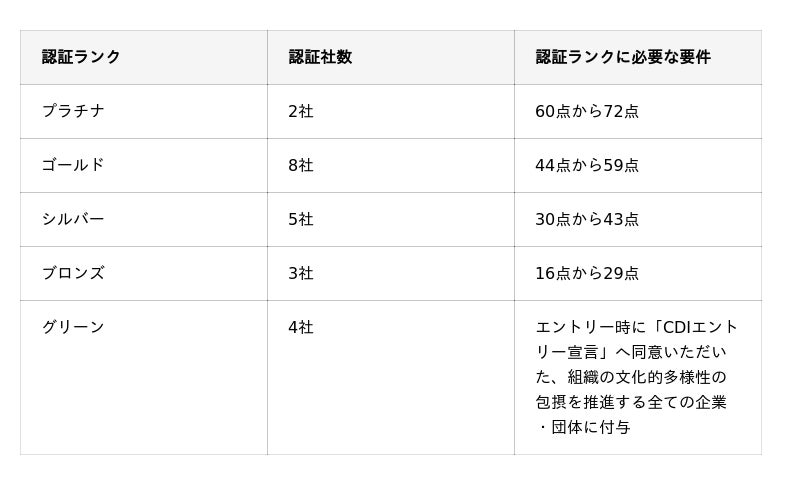Click the 8社 count cell

(300, 165)
